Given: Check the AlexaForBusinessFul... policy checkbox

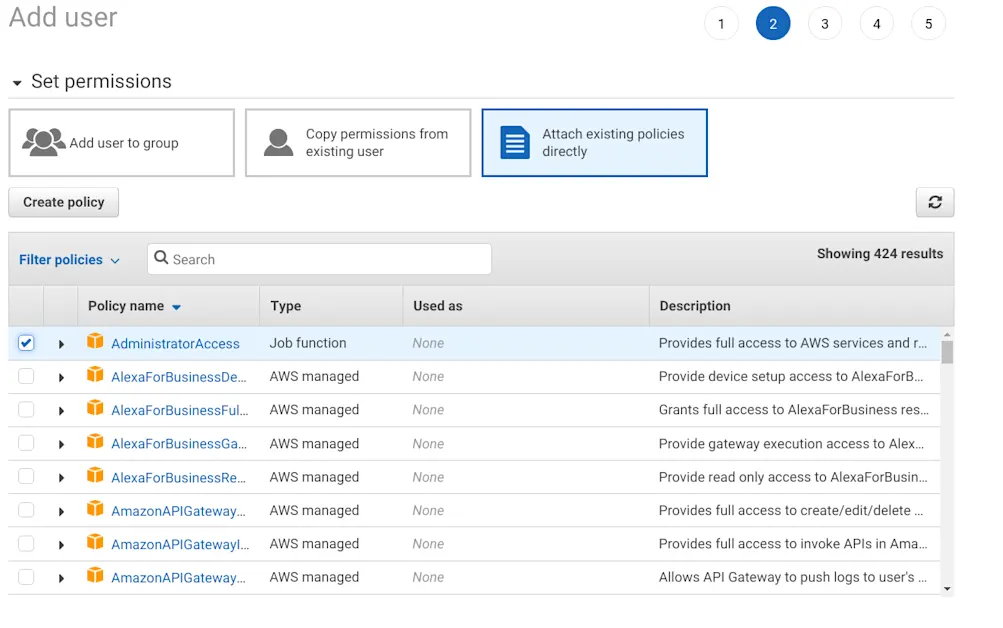Looking at the screenshot, I should click(26, 410).
